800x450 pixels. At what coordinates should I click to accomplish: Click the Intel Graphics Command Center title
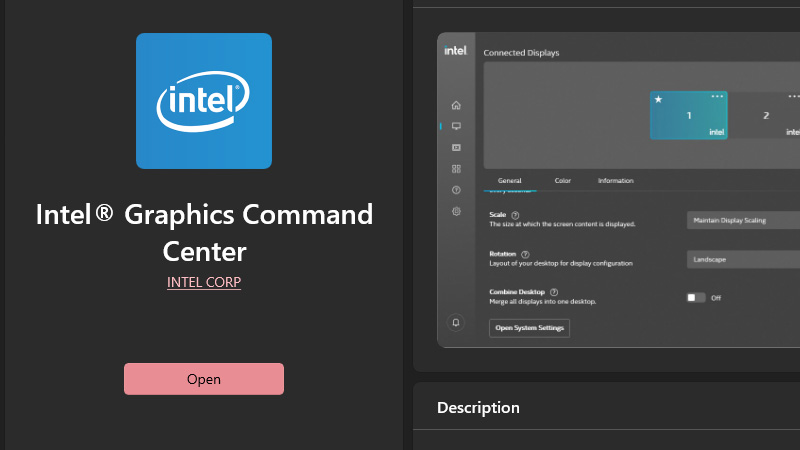204,233
